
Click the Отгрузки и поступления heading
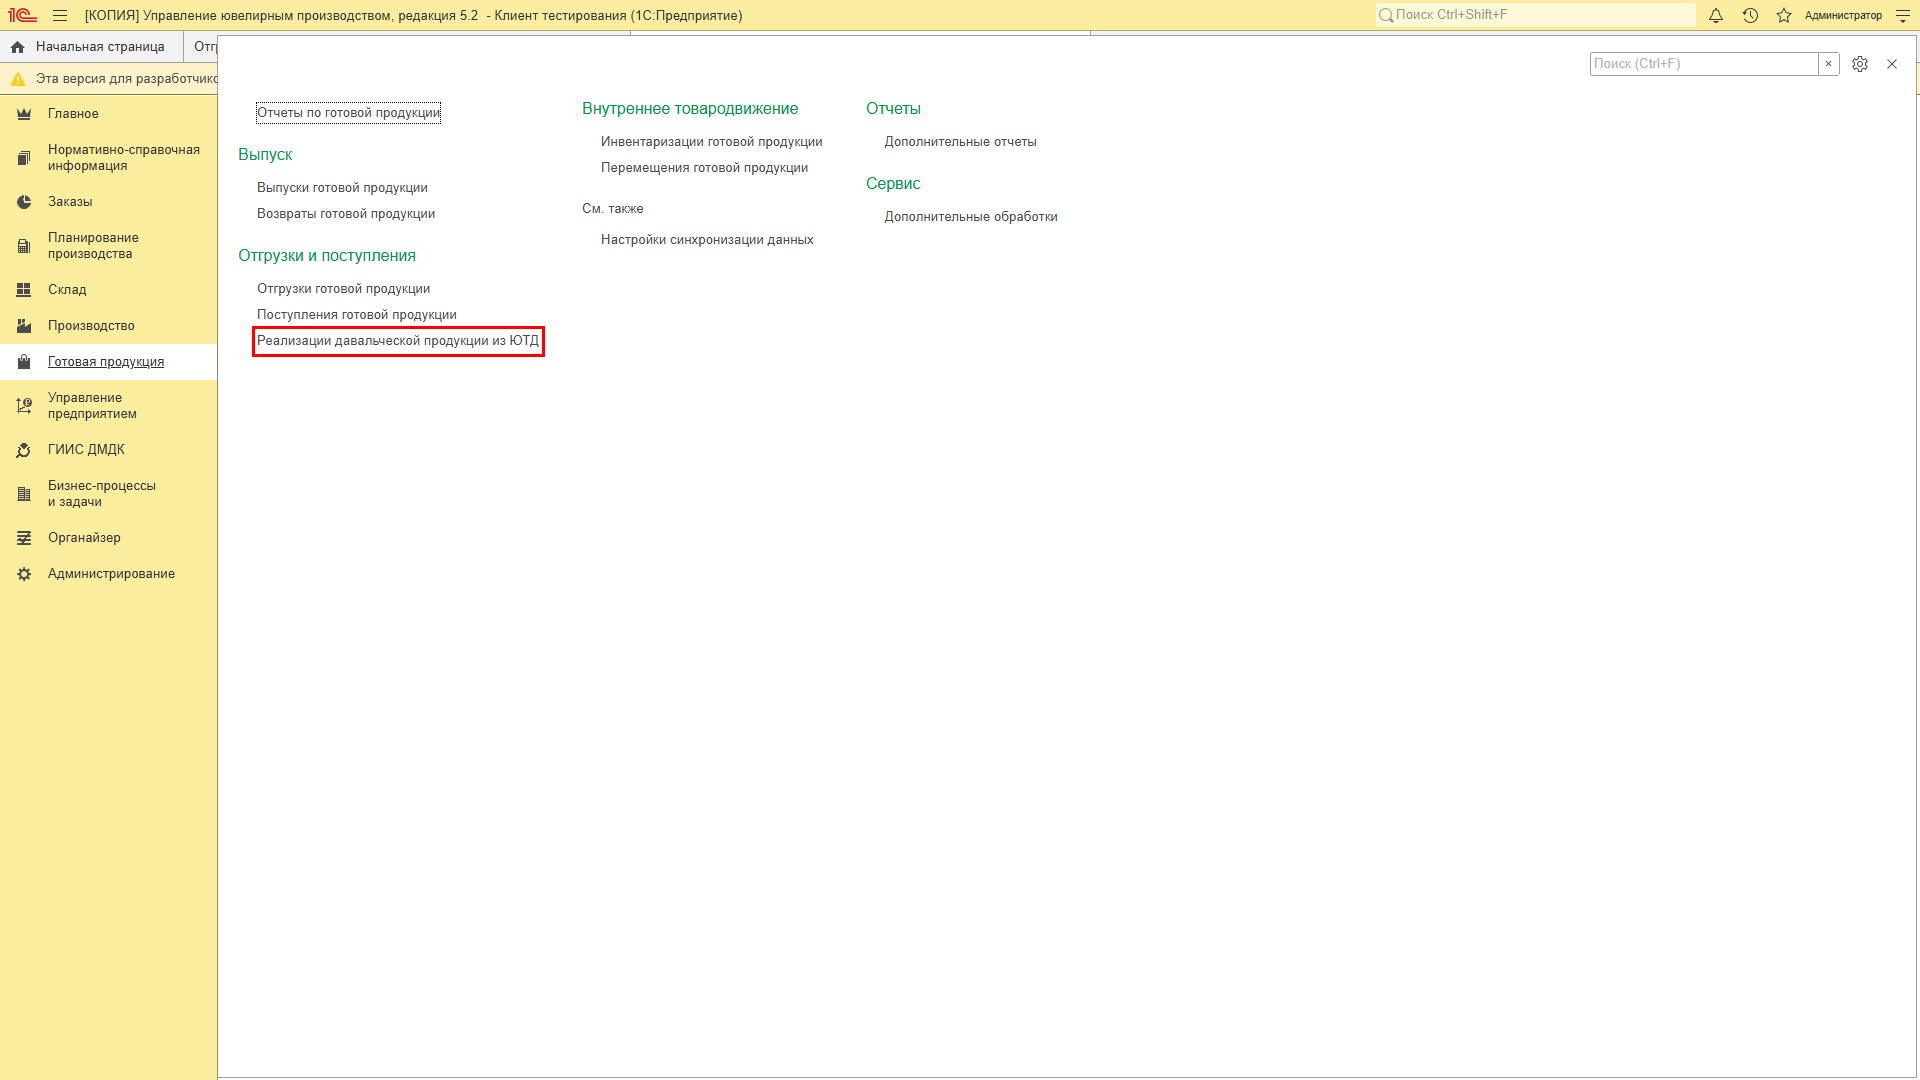327,256
